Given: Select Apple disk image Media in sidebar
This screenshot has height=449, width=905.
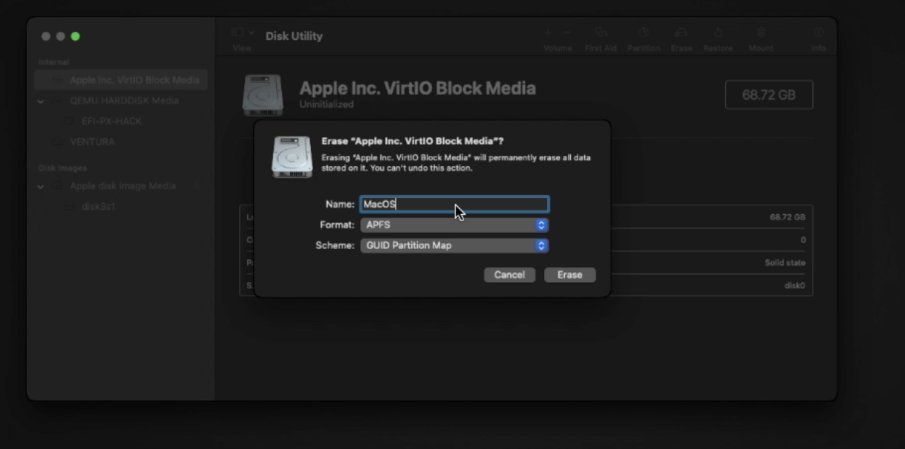Looking at the screenshot, I should [122, 186].
